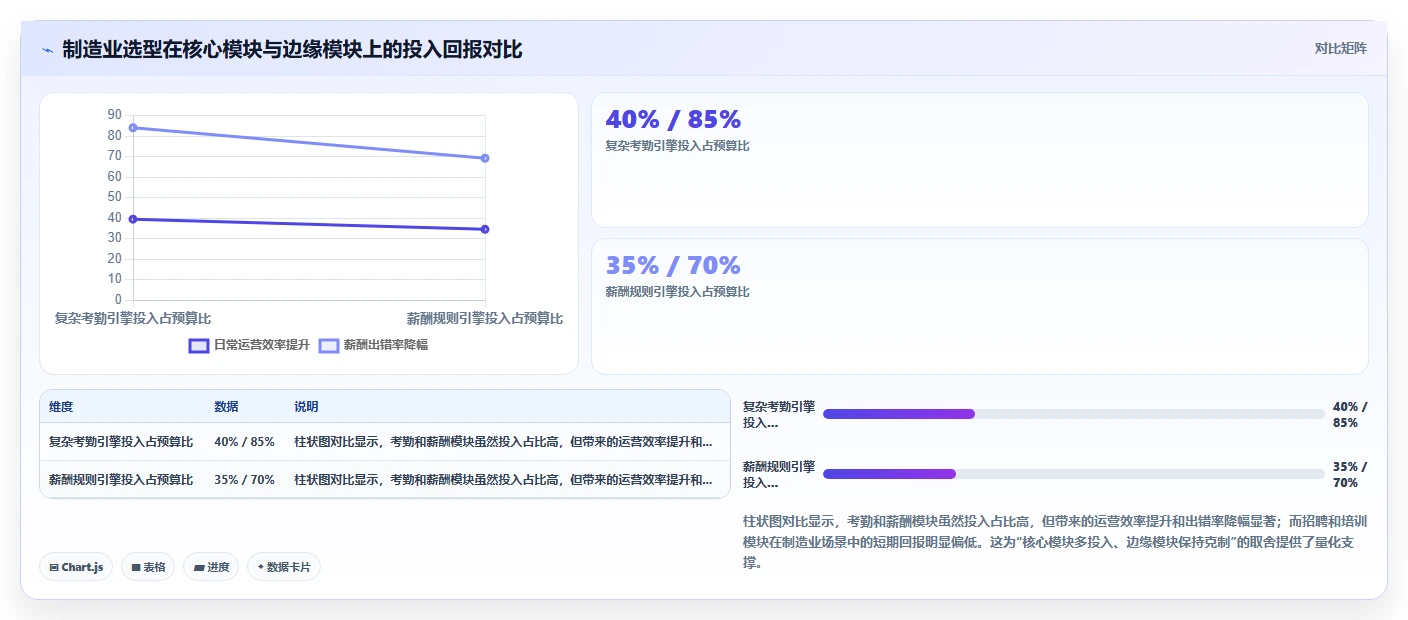Click the 复杂考勤引擎投入… progress label
This screenshot has width=1408, height=620.
(x=779, y=415)
